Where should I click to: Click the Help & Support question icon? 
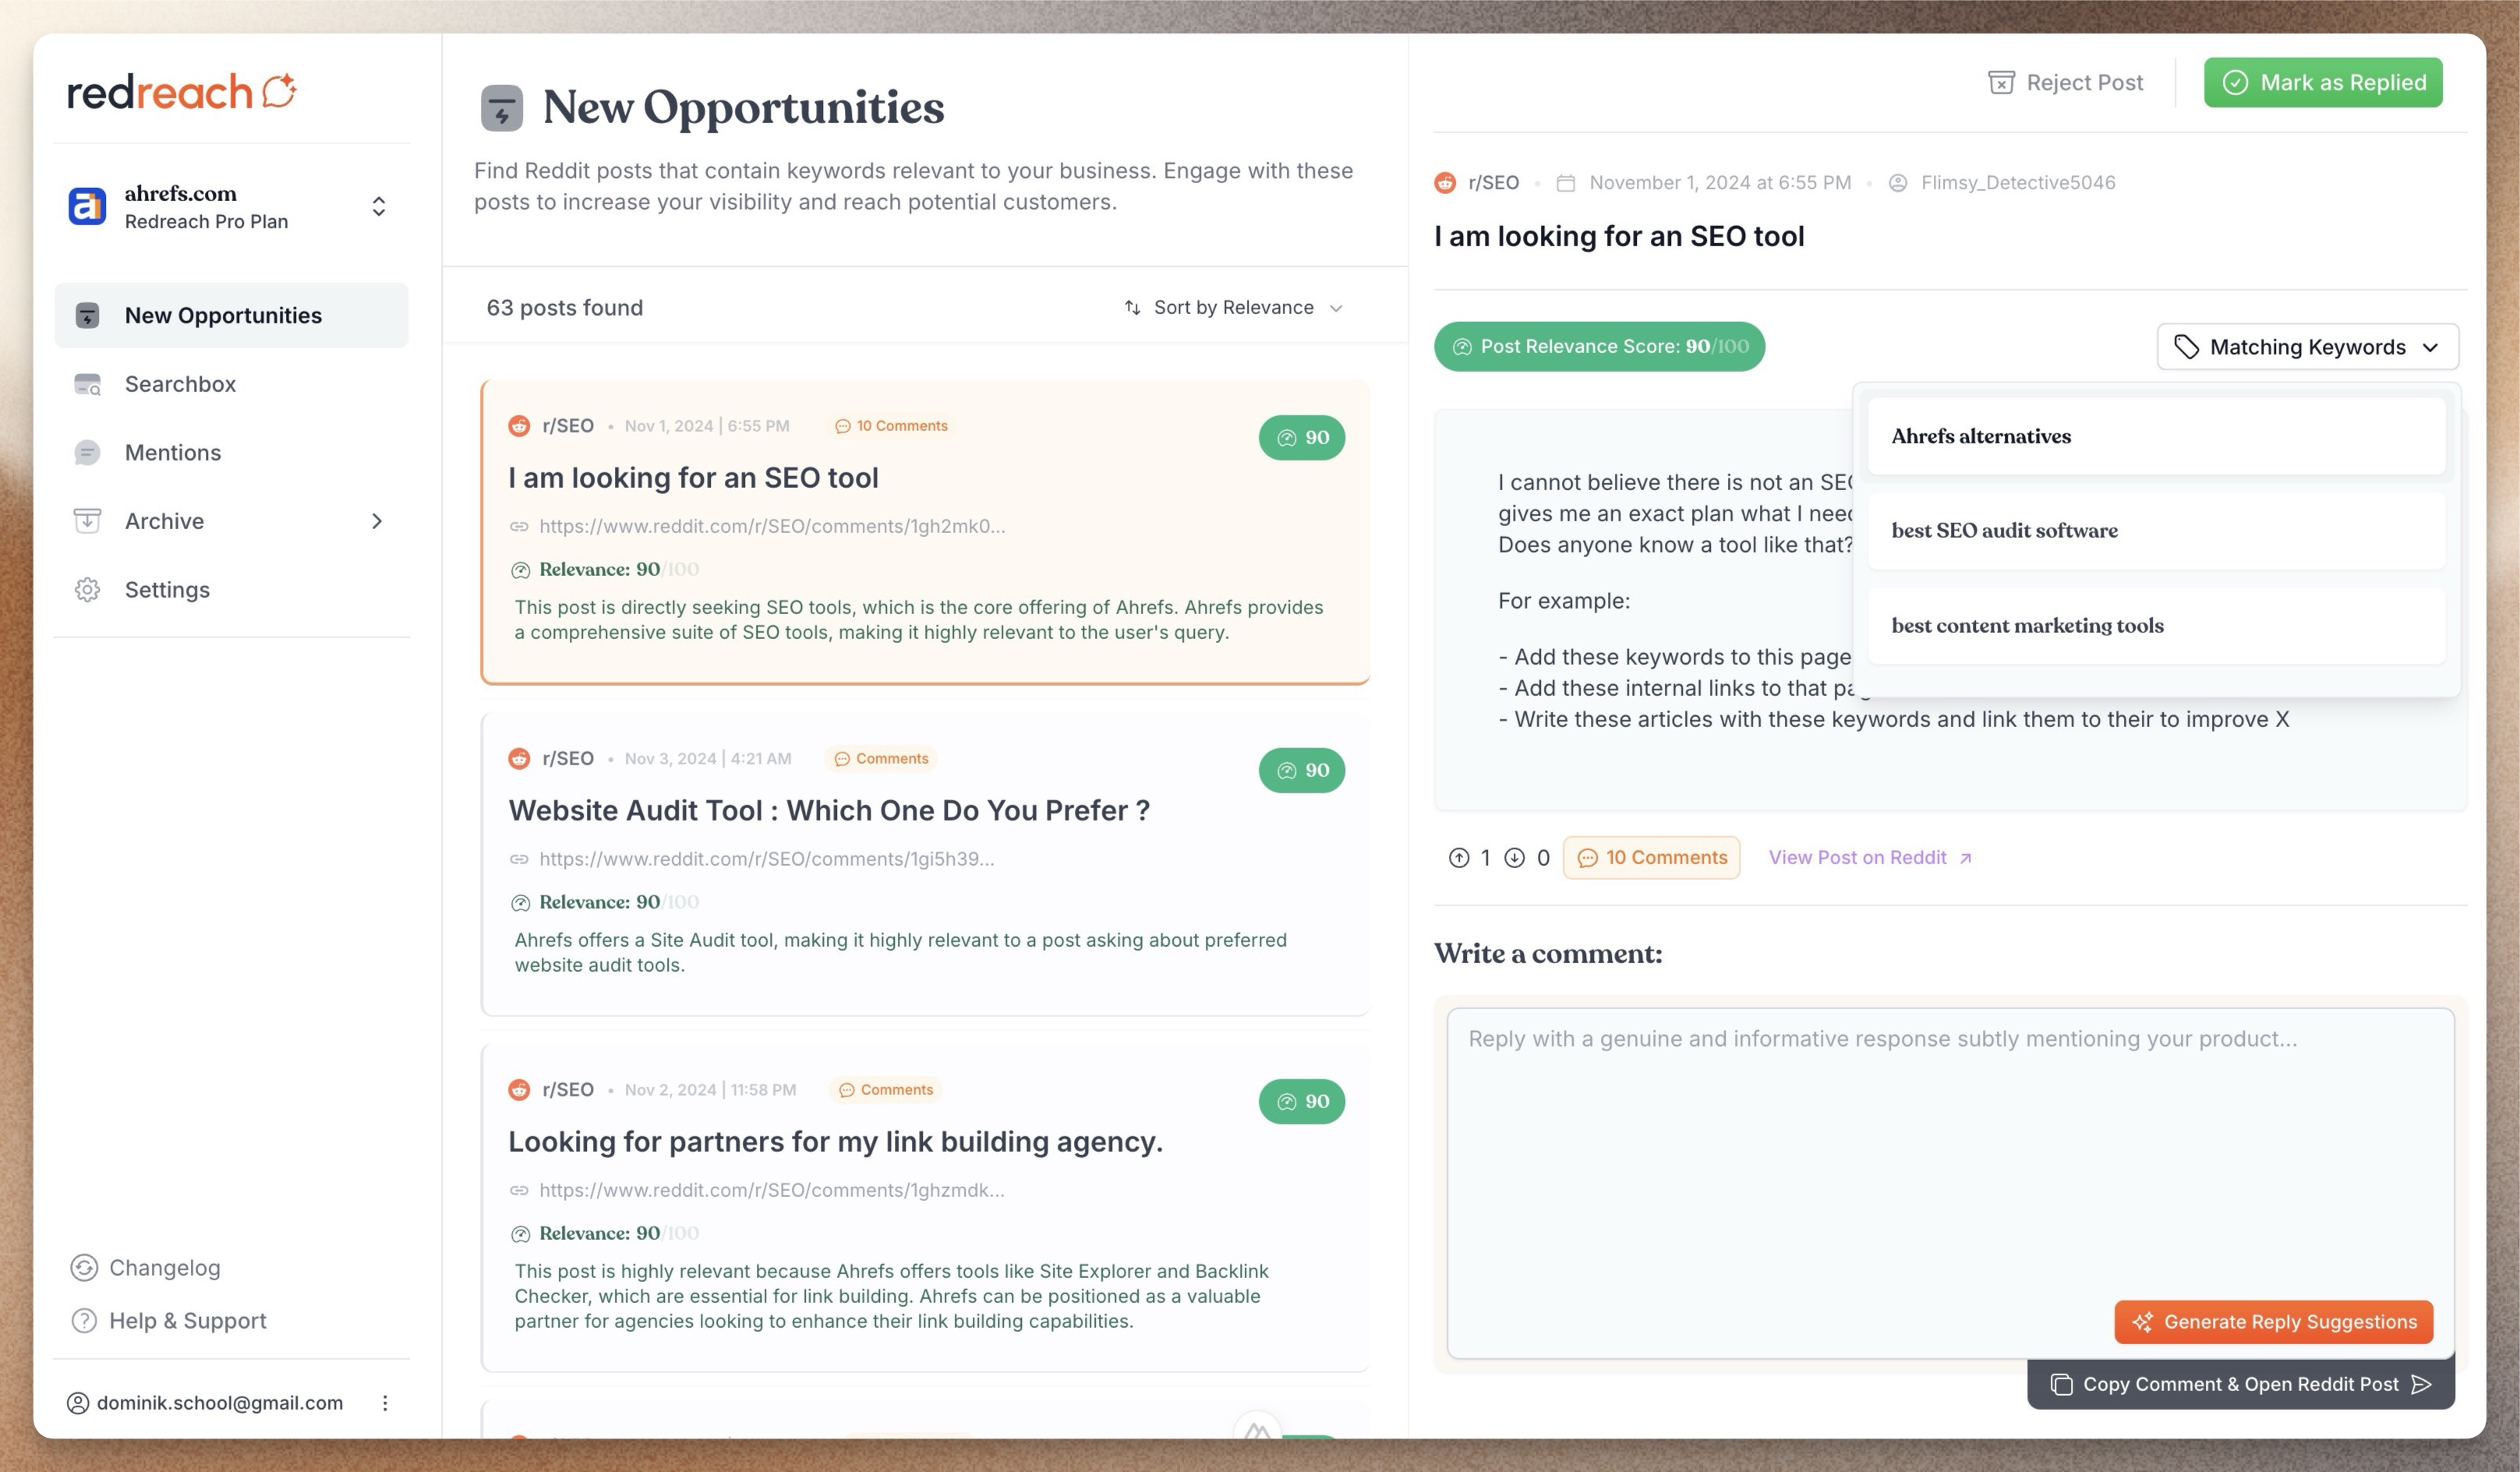pyautogui.click(x=84, y=1321)
